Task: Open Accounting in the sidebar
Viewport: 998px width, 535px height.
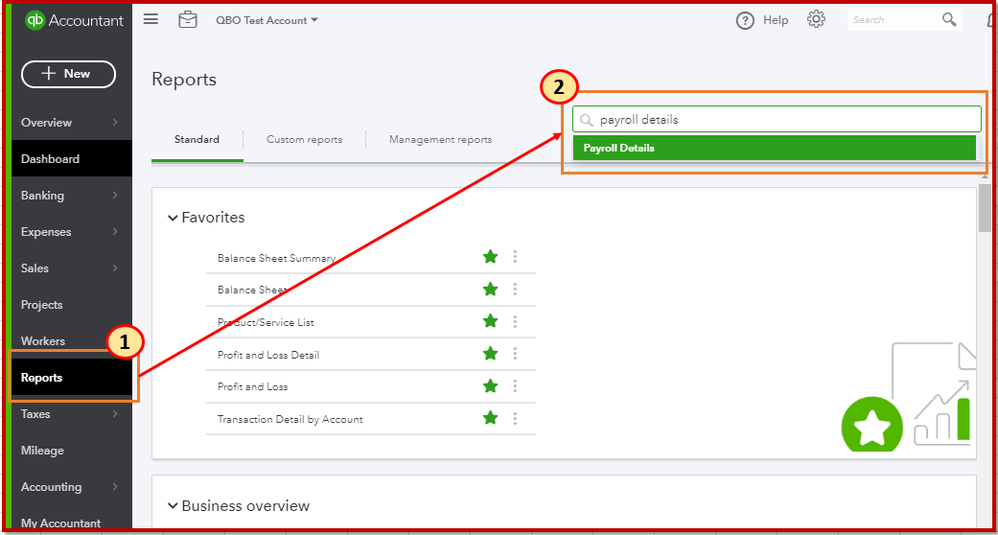Action: (51, 487)
